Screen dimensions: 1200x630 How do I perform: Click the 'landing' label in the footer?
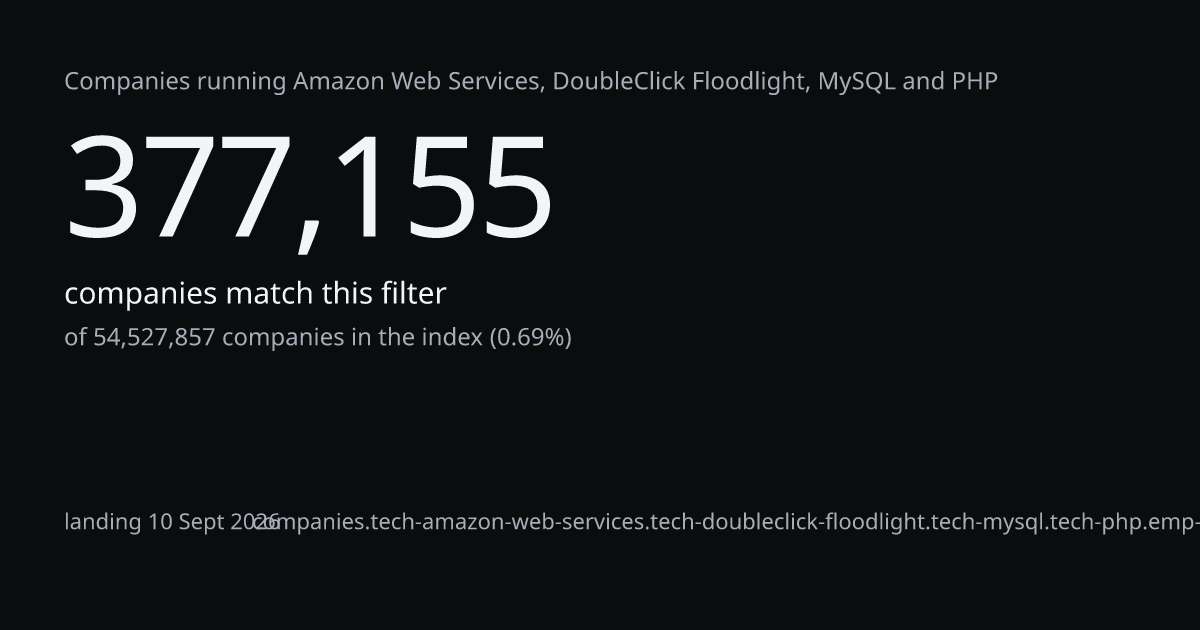103,522
